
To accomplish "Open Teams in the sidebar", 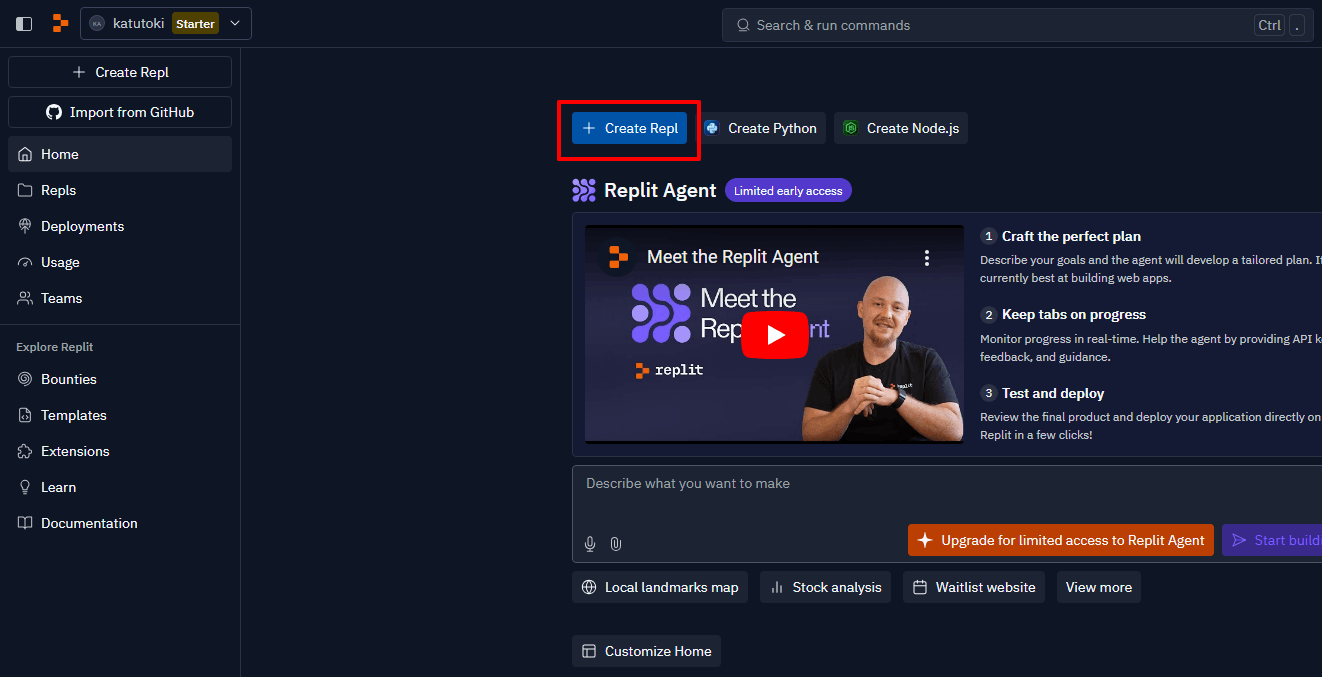I will click(120, 298).
